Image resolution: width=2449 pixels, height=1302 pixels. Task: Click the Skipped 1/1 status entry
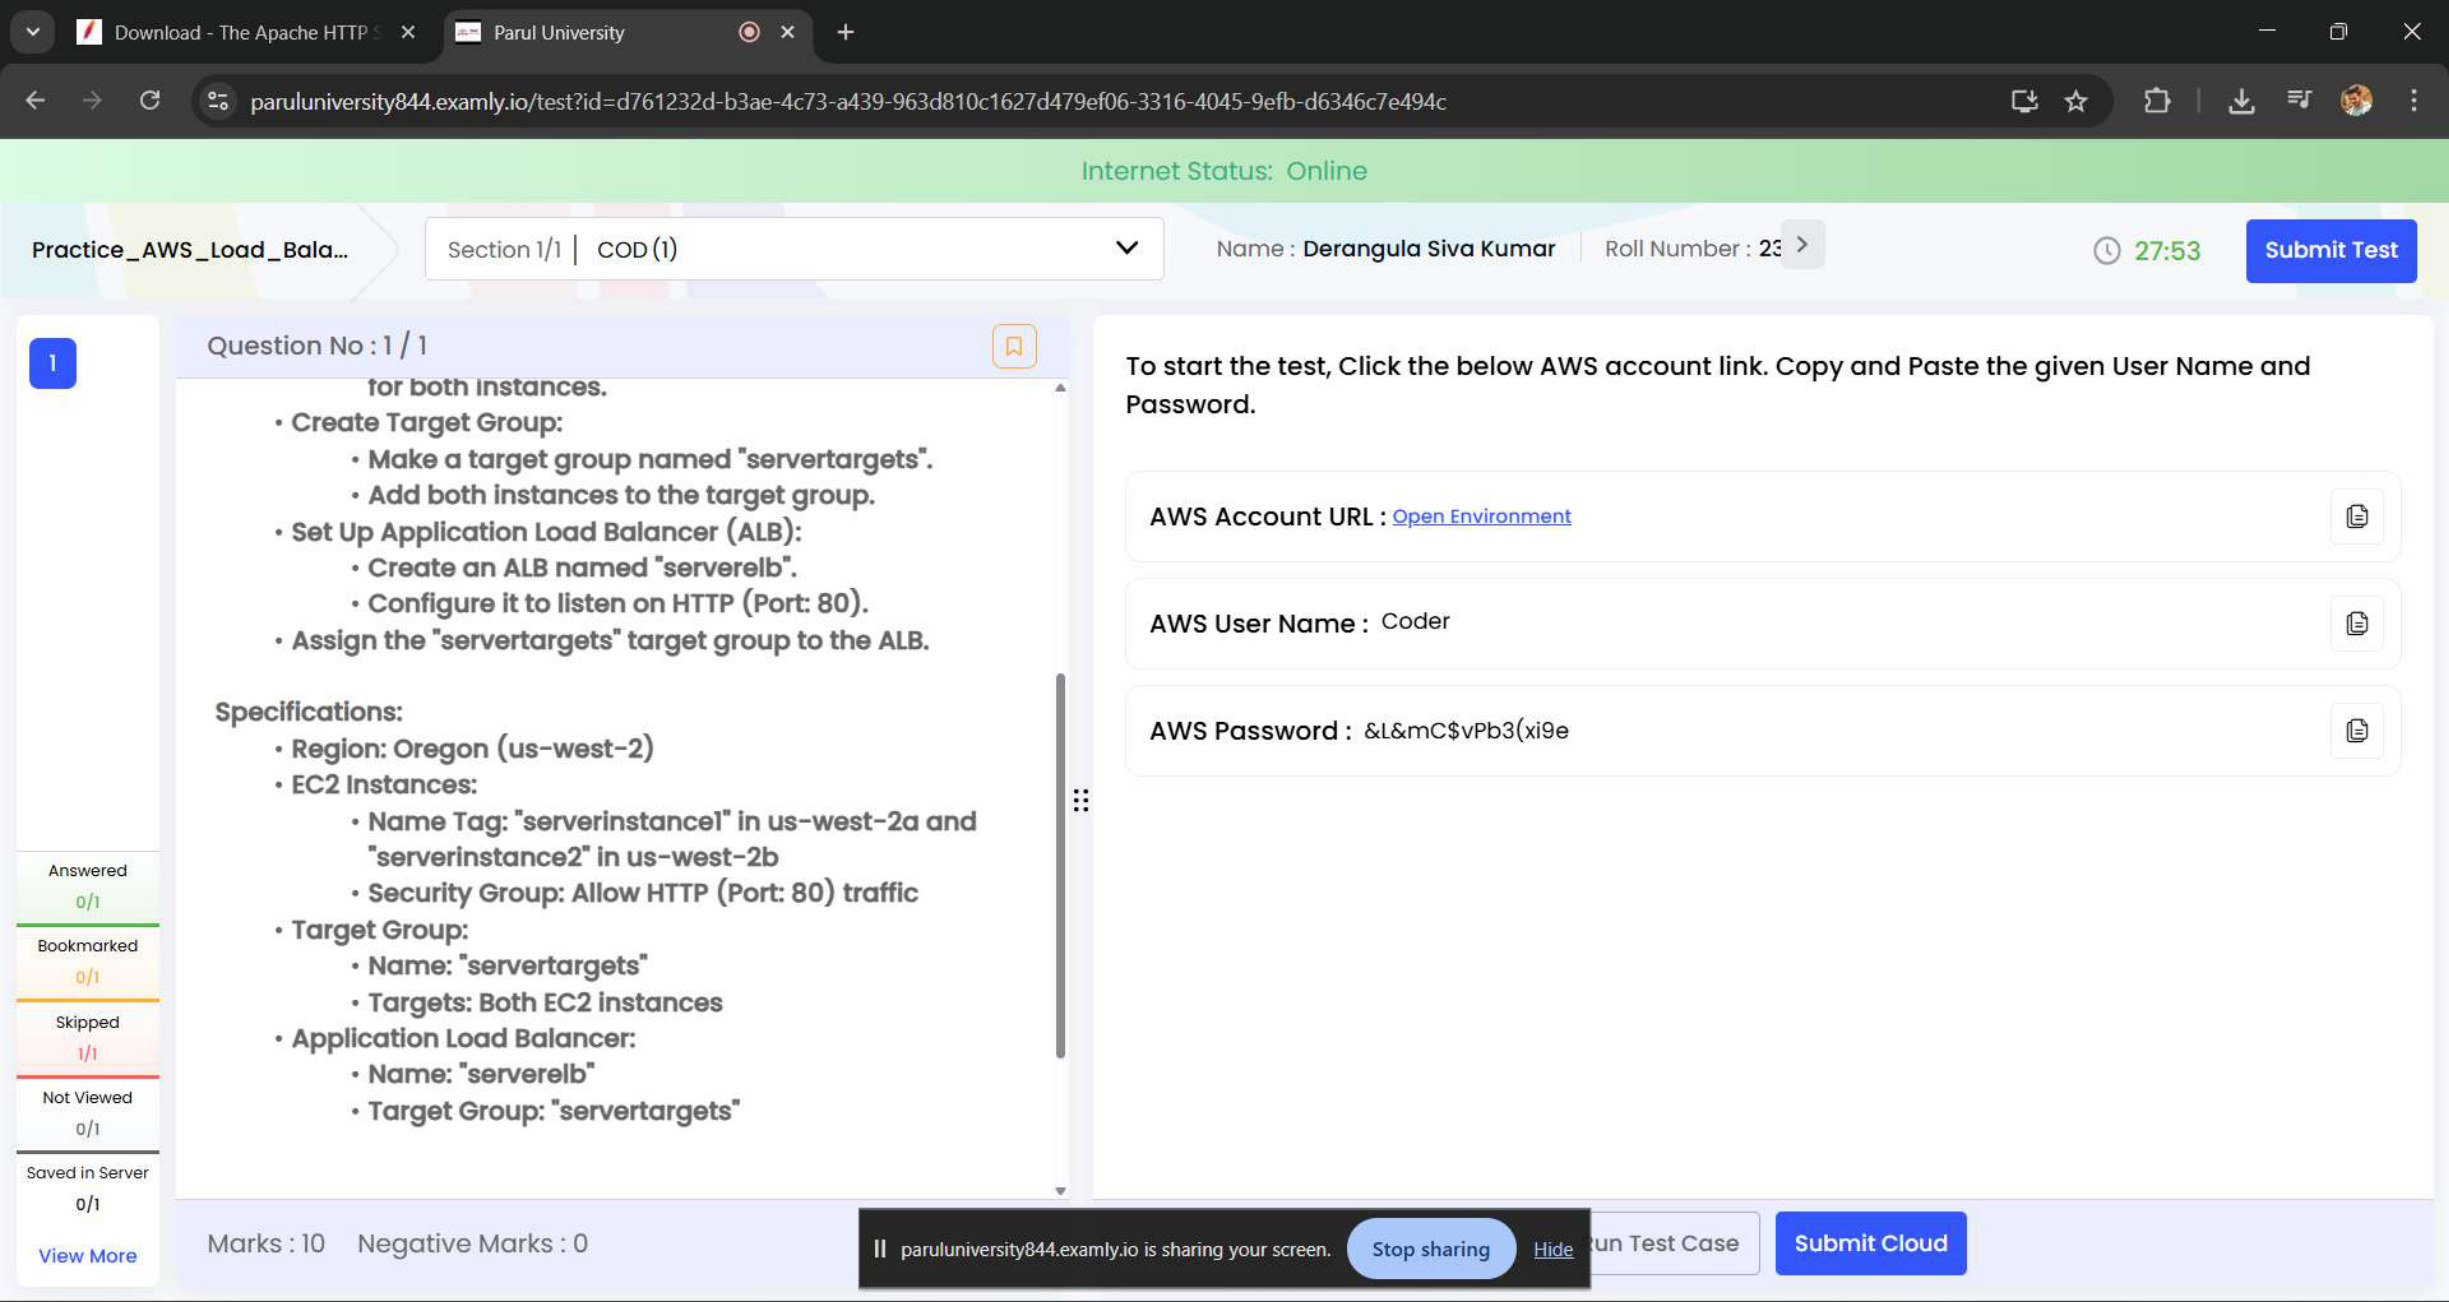pyautogui.click(x=87, y=1037)
